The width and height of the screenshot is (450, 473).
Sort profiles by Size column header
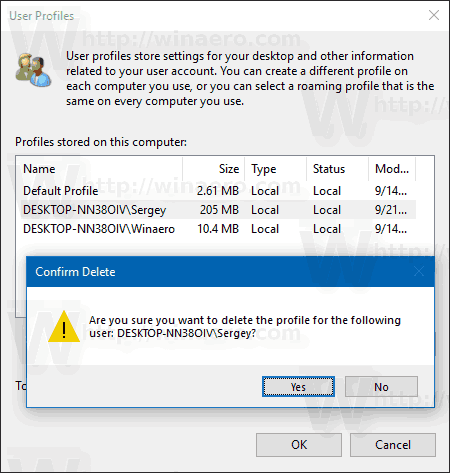pos(214,169)
